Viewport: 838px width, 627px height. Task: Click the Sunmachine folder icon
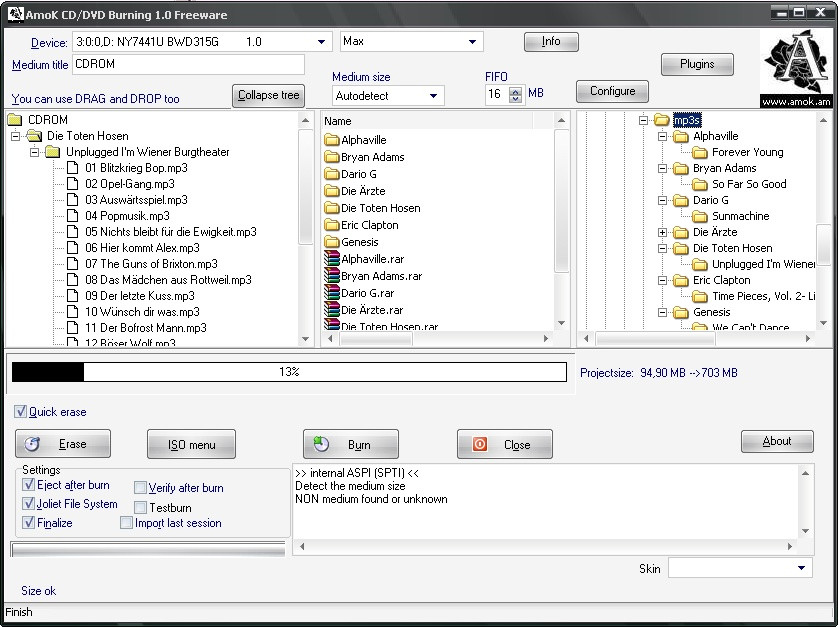[700, 216]
